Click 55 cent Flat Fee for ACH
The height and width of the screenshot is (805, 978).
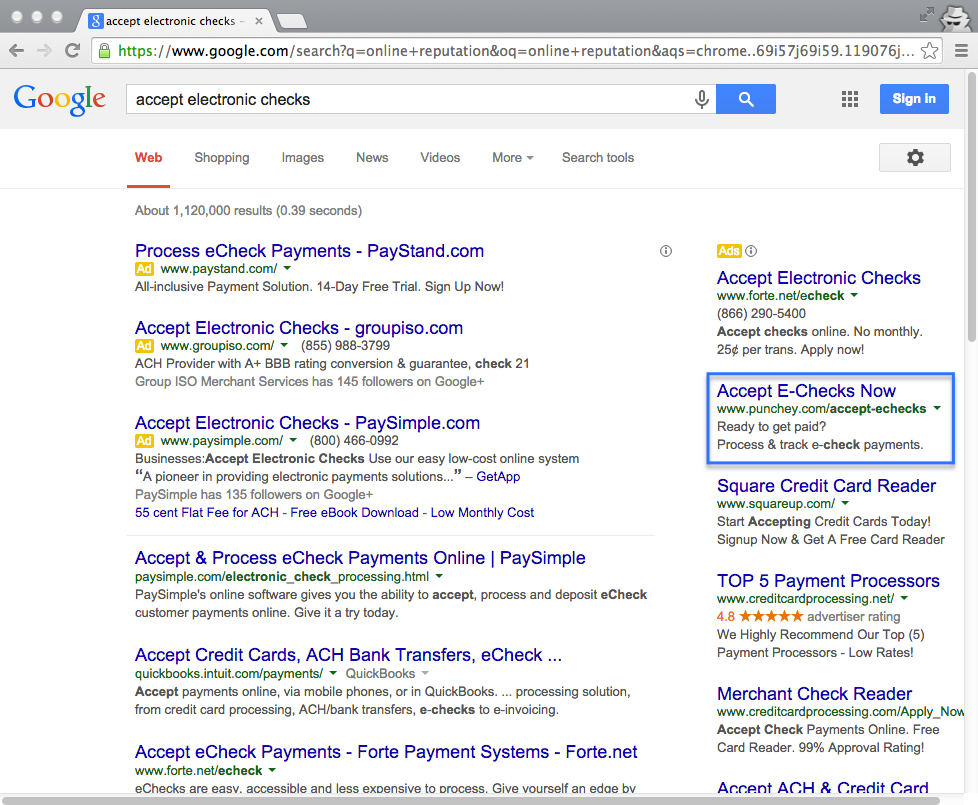206,513
